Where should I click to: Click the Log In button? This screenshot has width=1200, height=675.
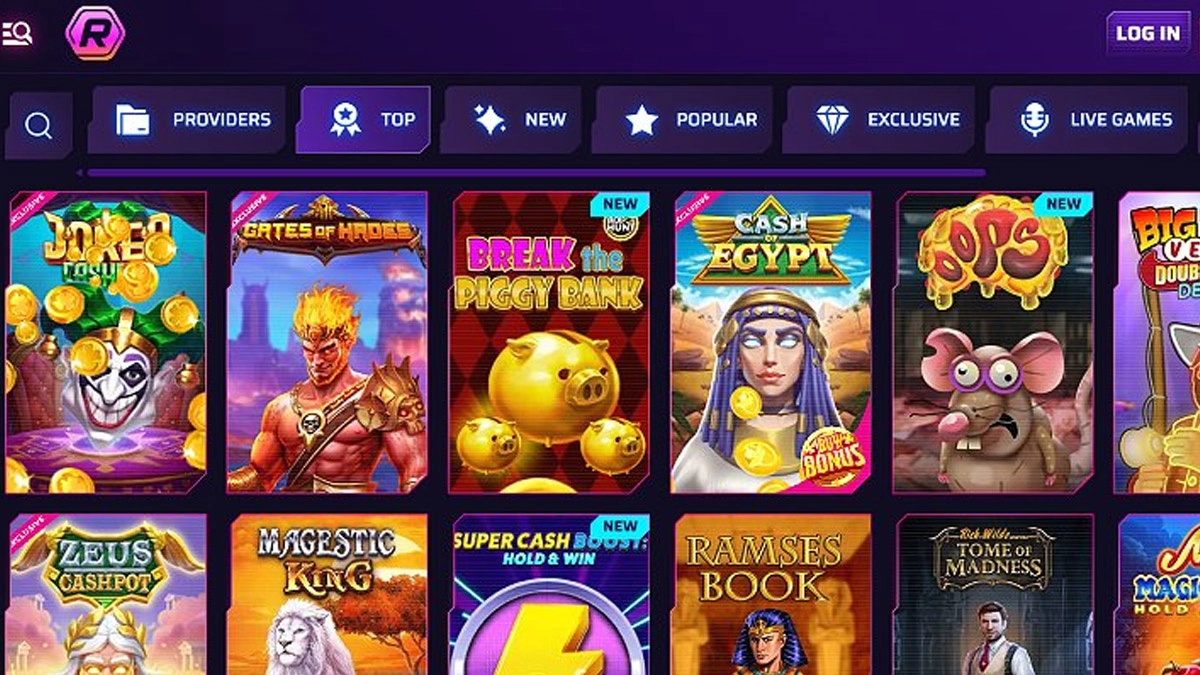1148,33
